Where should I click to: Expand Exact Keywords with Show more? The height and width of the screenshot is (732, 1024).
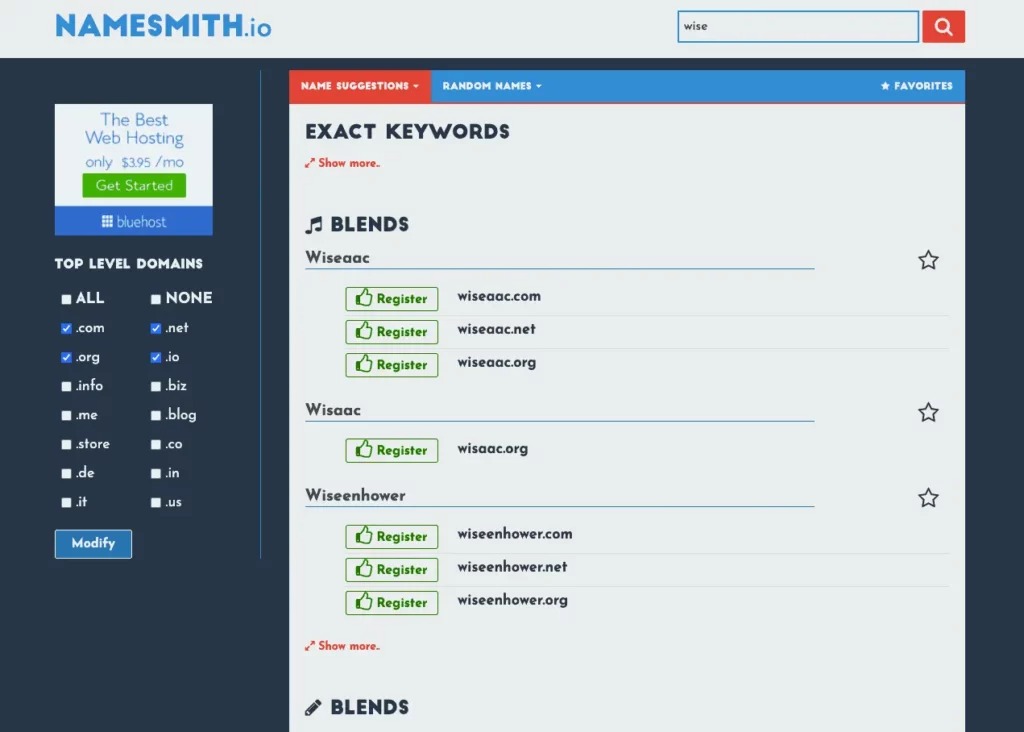click(x=343, y=163)
